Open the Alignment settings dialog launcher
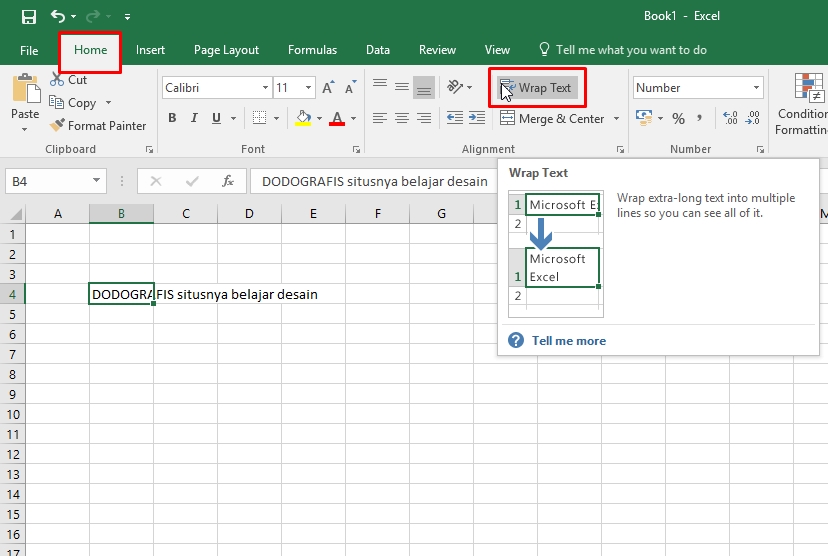Image resolution: width=828 pixels, height=556 pixels. pos(620,149)
